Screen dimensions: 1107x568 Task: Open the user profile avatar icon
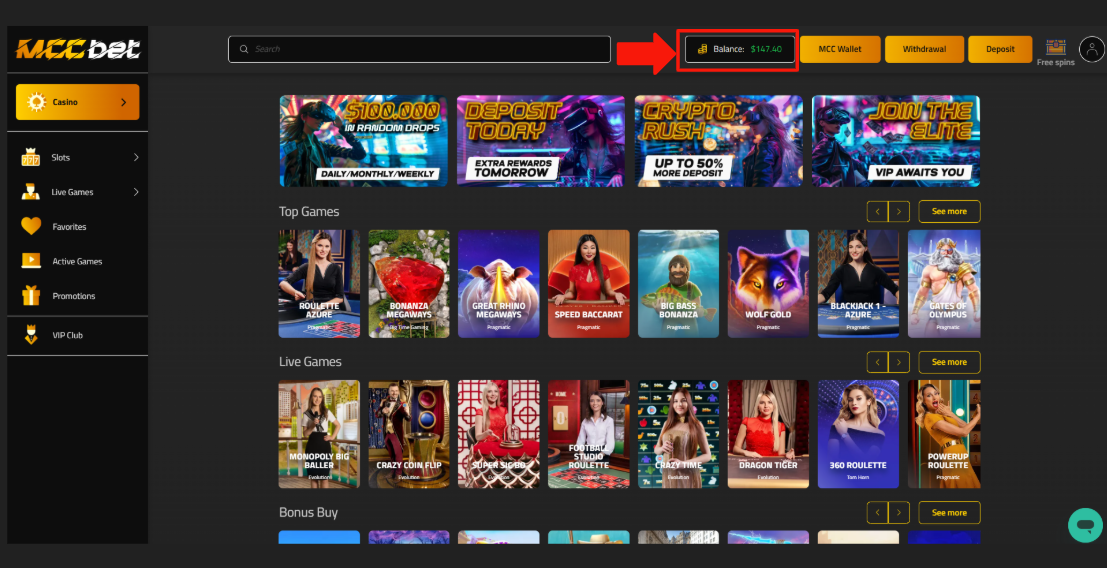pos(1091,49)
